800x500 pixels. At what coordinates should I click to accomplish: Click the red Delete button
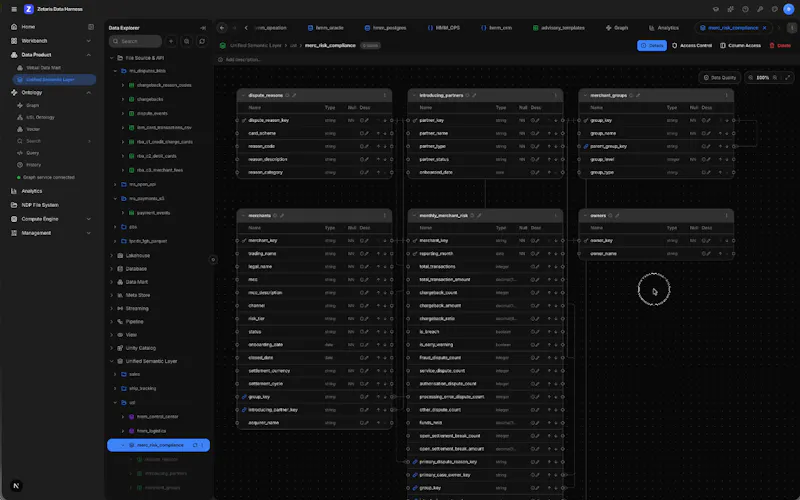[780, 45]
